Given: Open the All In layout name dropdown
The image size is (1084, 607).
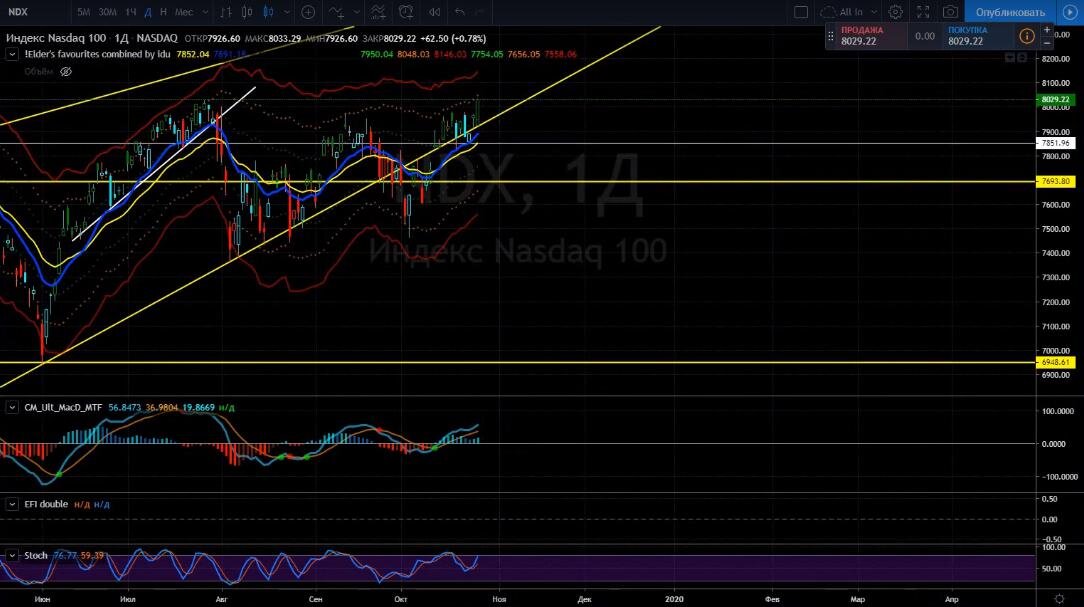Looking at the screenshot, I should click(x=858, y=12).
